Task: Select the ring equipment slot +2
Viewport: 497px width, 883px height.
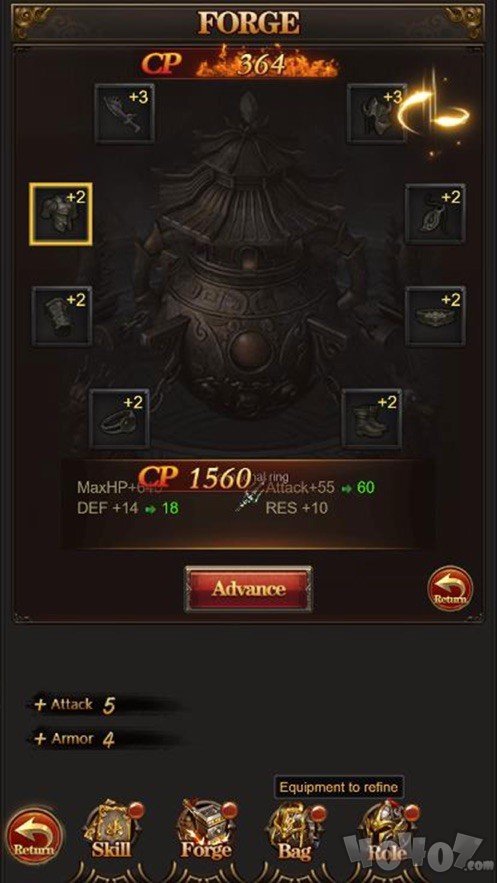Action: click(119, 418)
